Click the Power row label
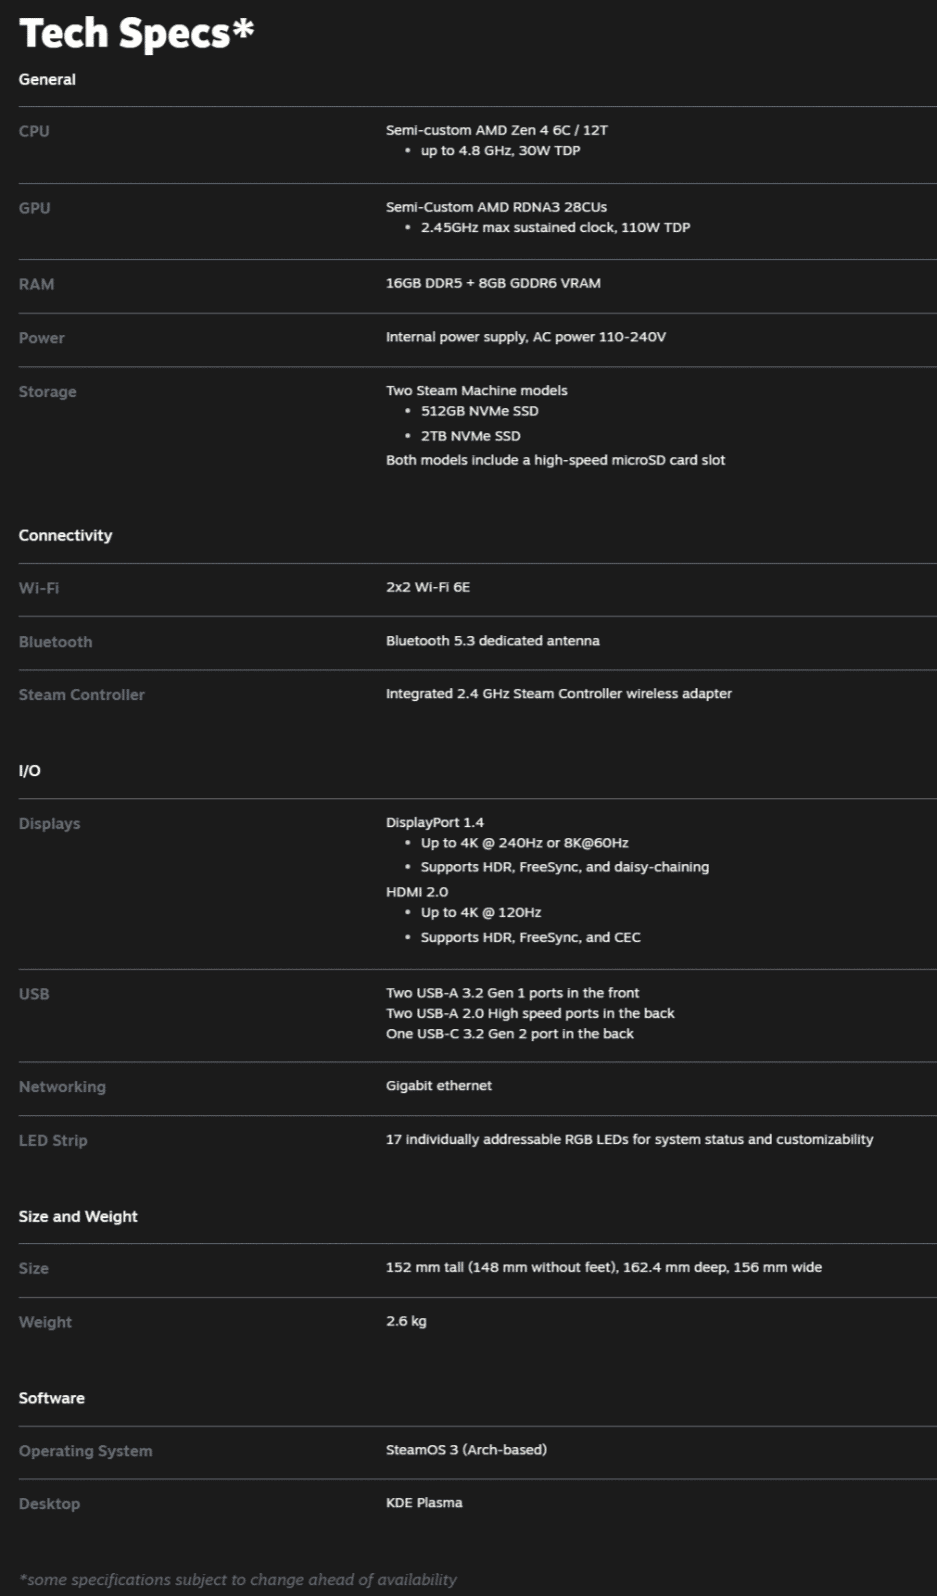The image size is (937, 1596). [x=41, y=338]
